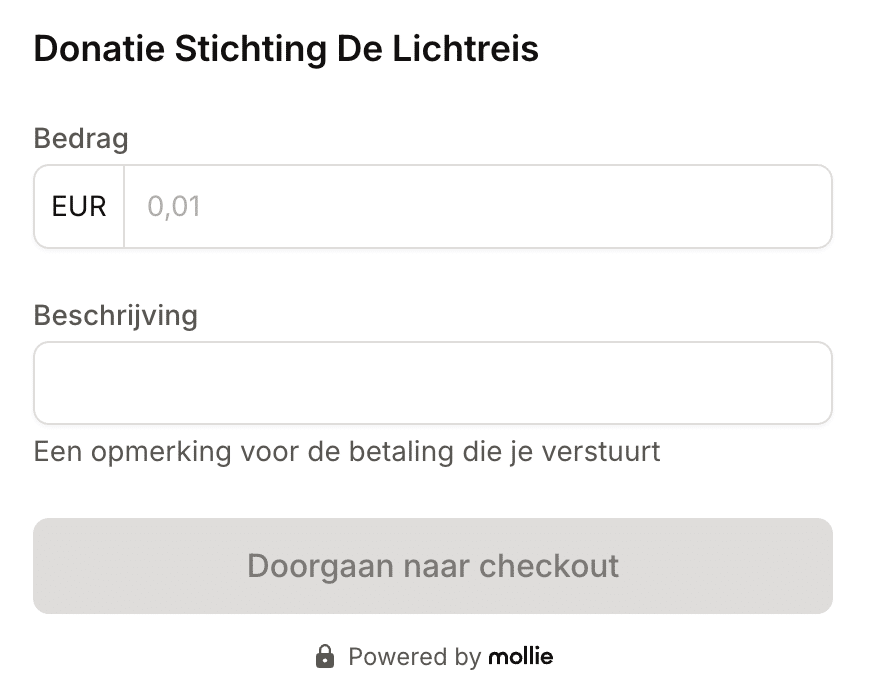Click inside the Beschrijving text field
This screenshot has height=688, width=880.
(432, 383)
